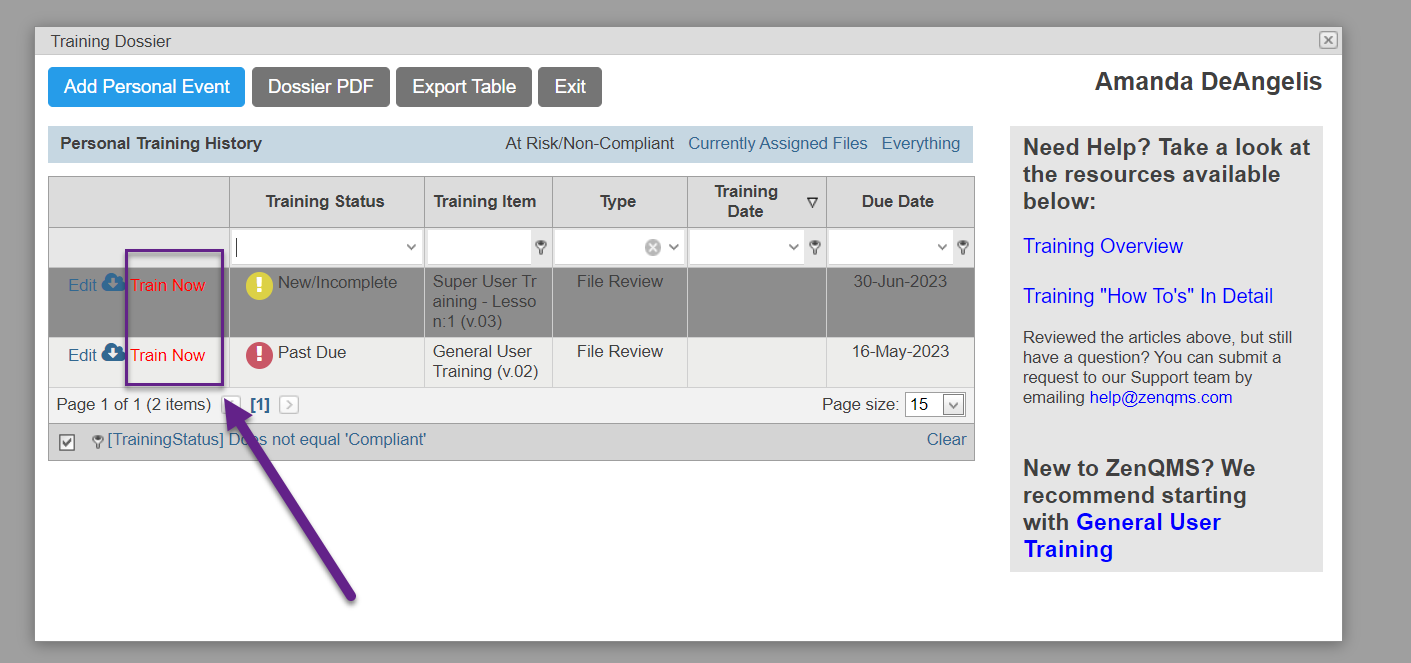Image resolution: width=1411 pixels, height=663 pixels.
Task: Open the Training Date column filter icon
Action: coord(815,247)
